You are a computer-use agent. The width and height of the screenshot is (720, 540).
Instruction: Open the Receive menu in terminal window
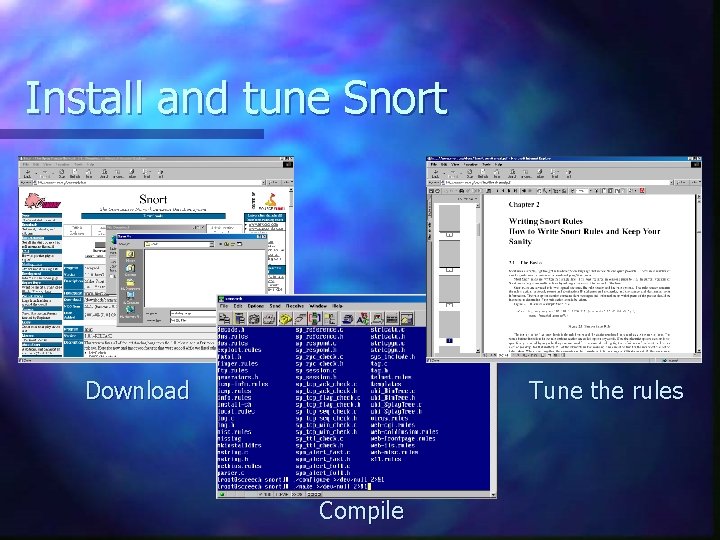click(295, 306)
